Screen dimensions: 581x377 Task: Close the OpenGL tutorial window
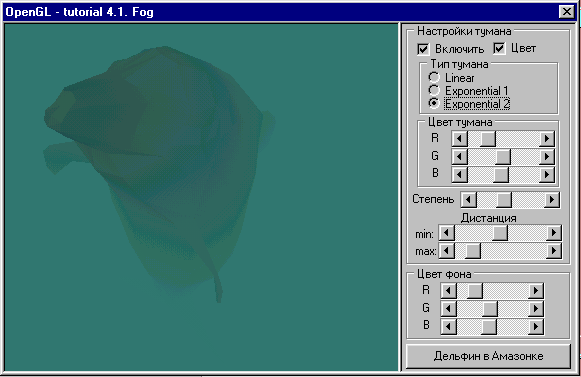(x=567, y=12)
